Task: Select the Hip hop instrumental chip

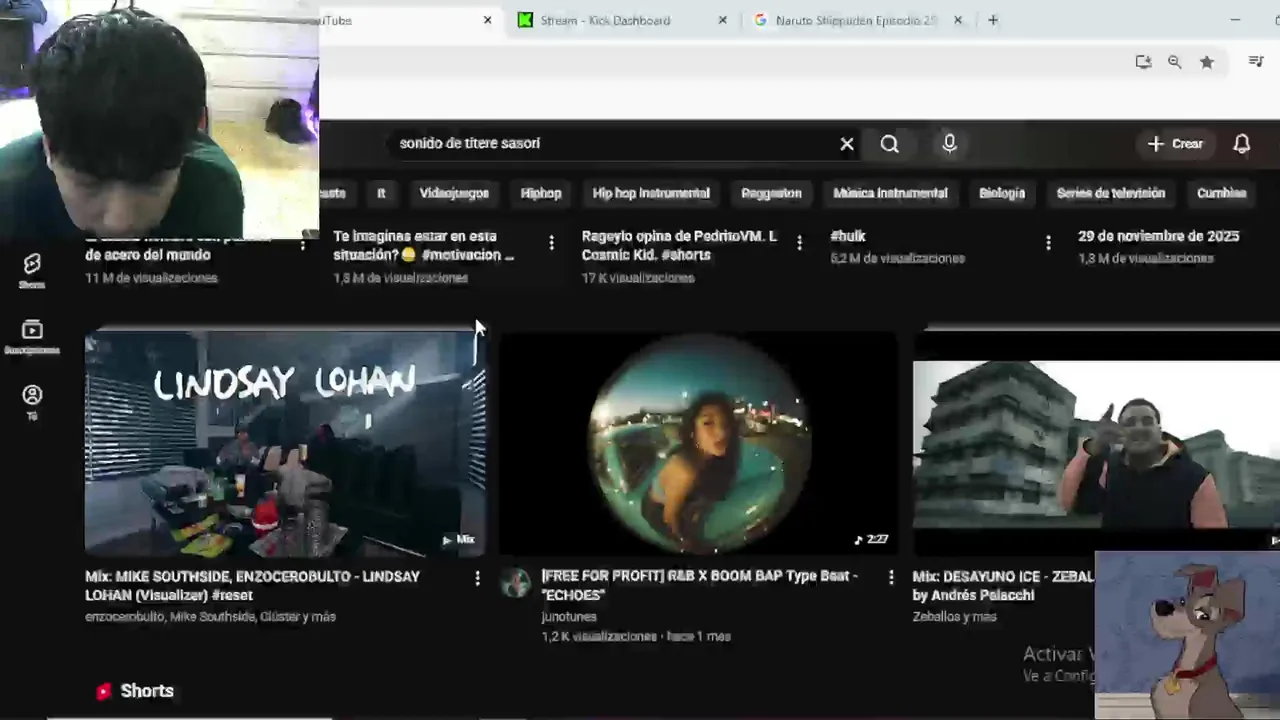Action: coord(651,193)
